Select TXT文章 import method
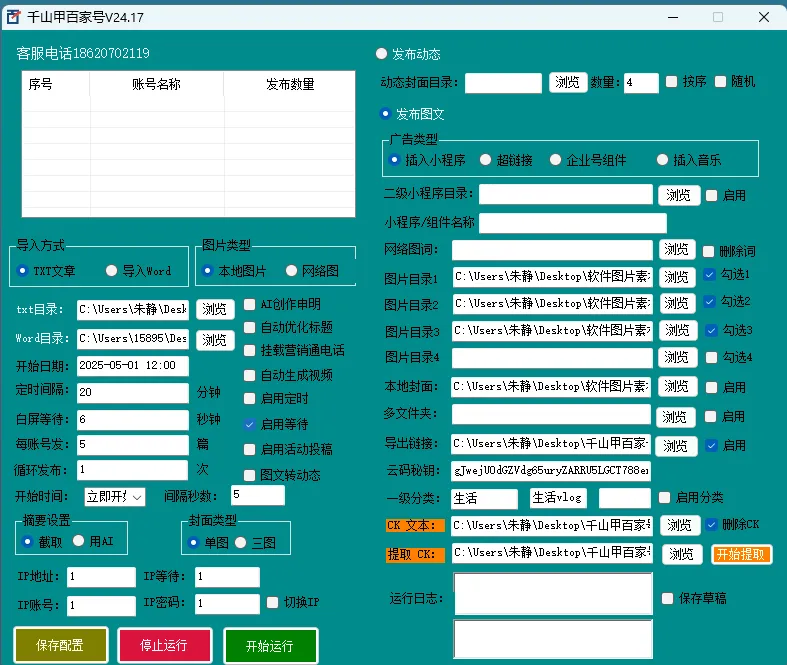 pos(22,271)
